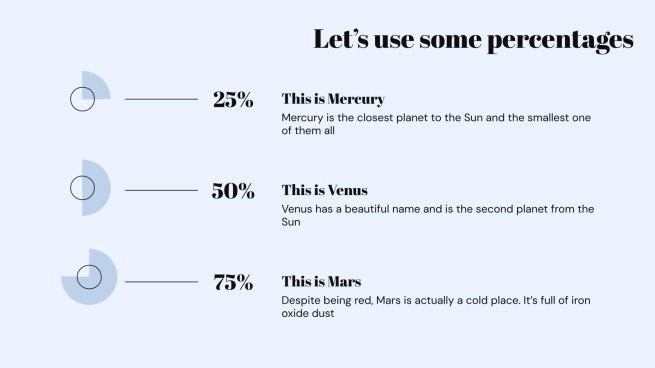This screenshot has height=368, width=655.
Task: Select the connector line next to 50%
Action: coord(161,190)
